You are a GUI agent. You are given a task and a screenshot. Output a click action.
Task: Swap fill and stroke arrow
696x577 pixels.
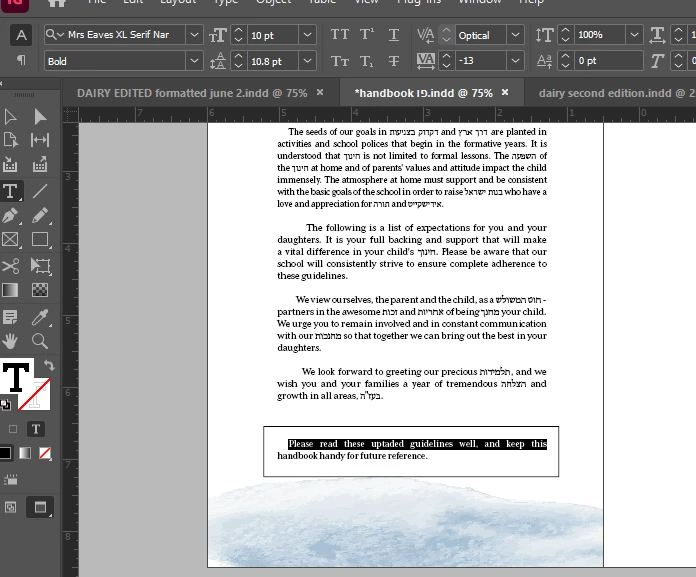tap(49, 365)
